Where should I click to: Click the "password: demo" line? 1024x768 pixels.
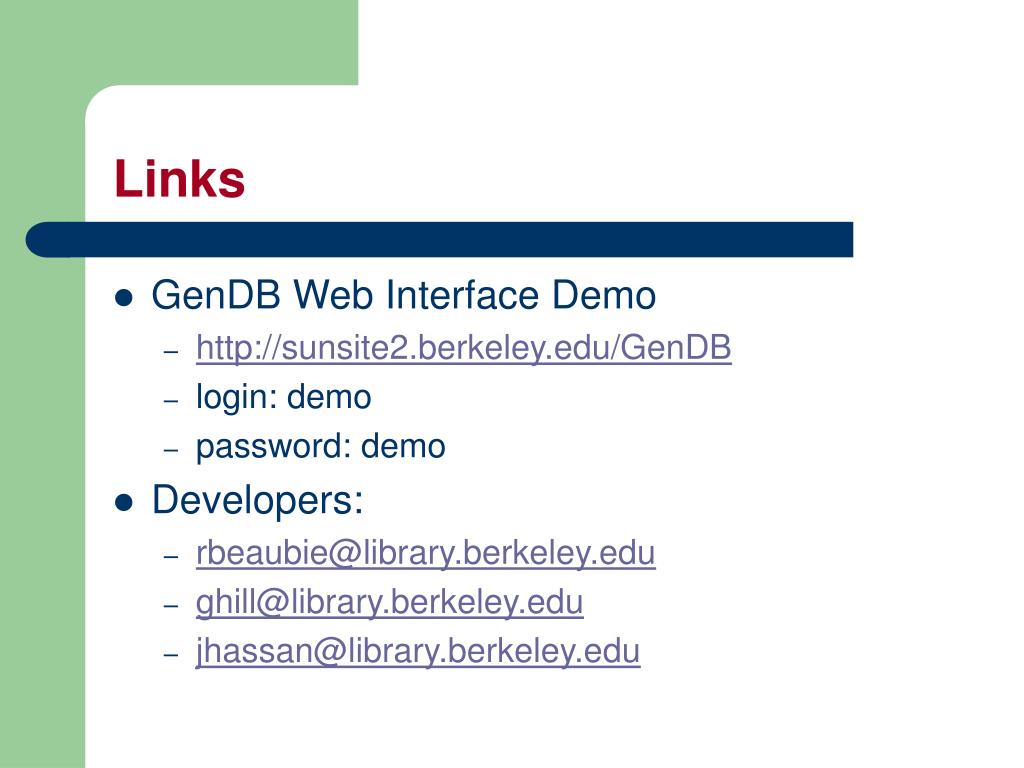click(321, 447)
